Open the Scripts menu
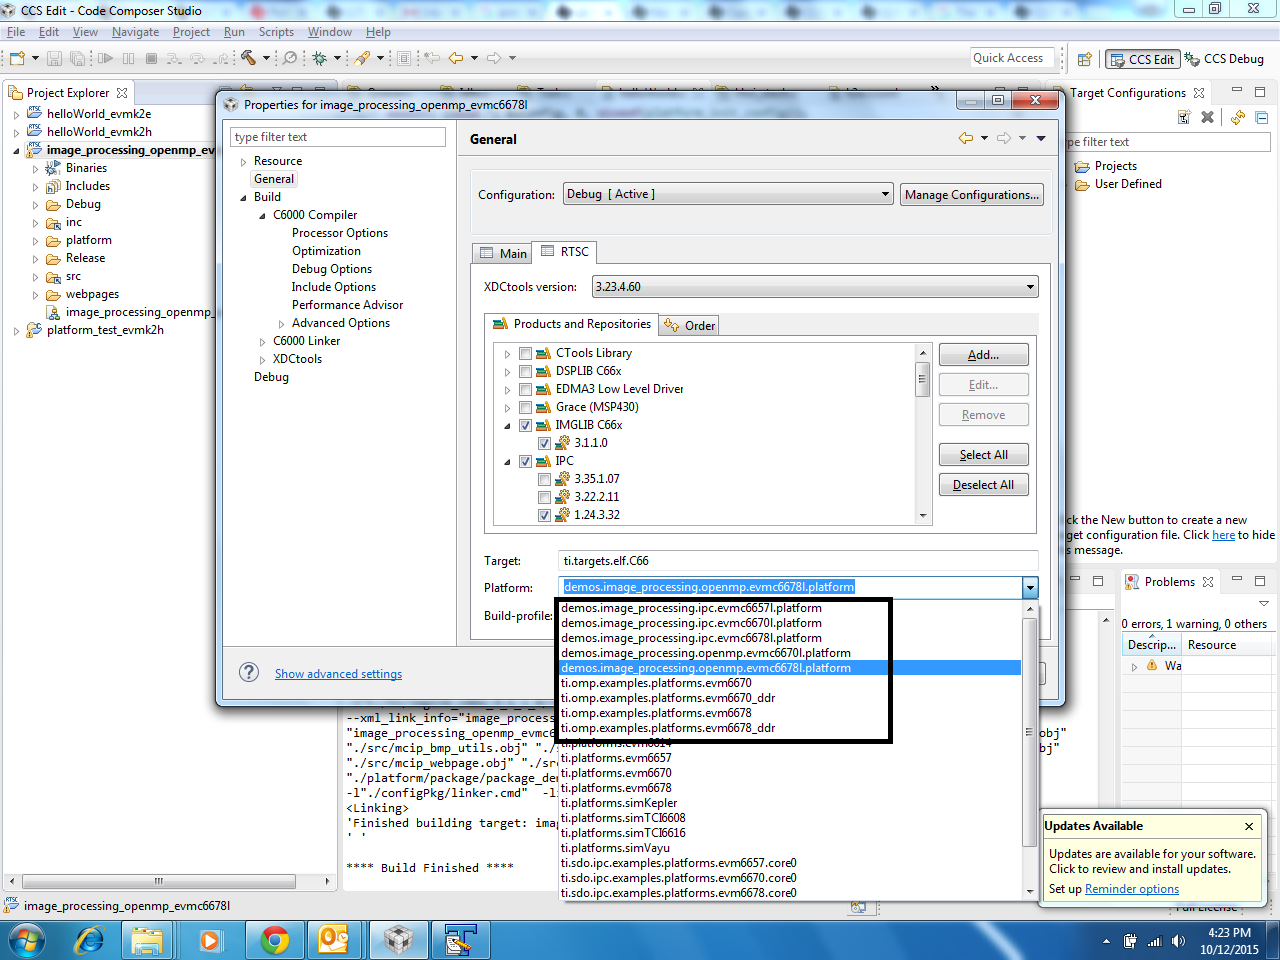The width and height of the screenshot is (1280, 960). [276, 32]
